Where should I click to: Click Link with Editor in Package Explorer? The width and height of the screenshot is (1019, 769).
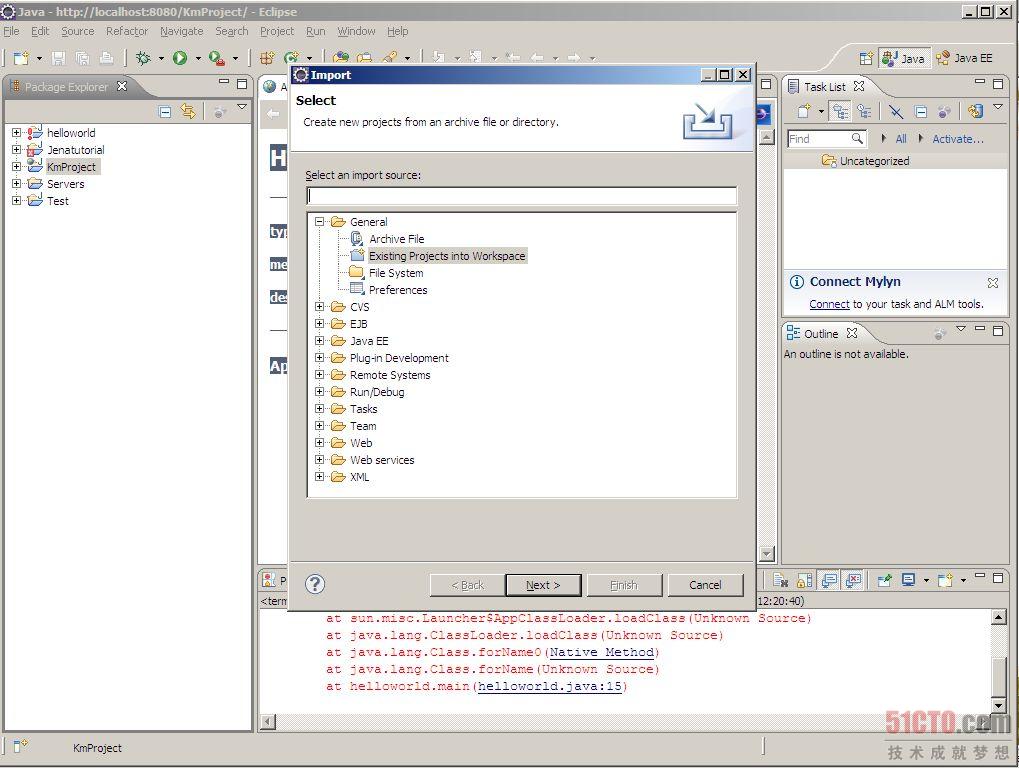coord(188,112)
